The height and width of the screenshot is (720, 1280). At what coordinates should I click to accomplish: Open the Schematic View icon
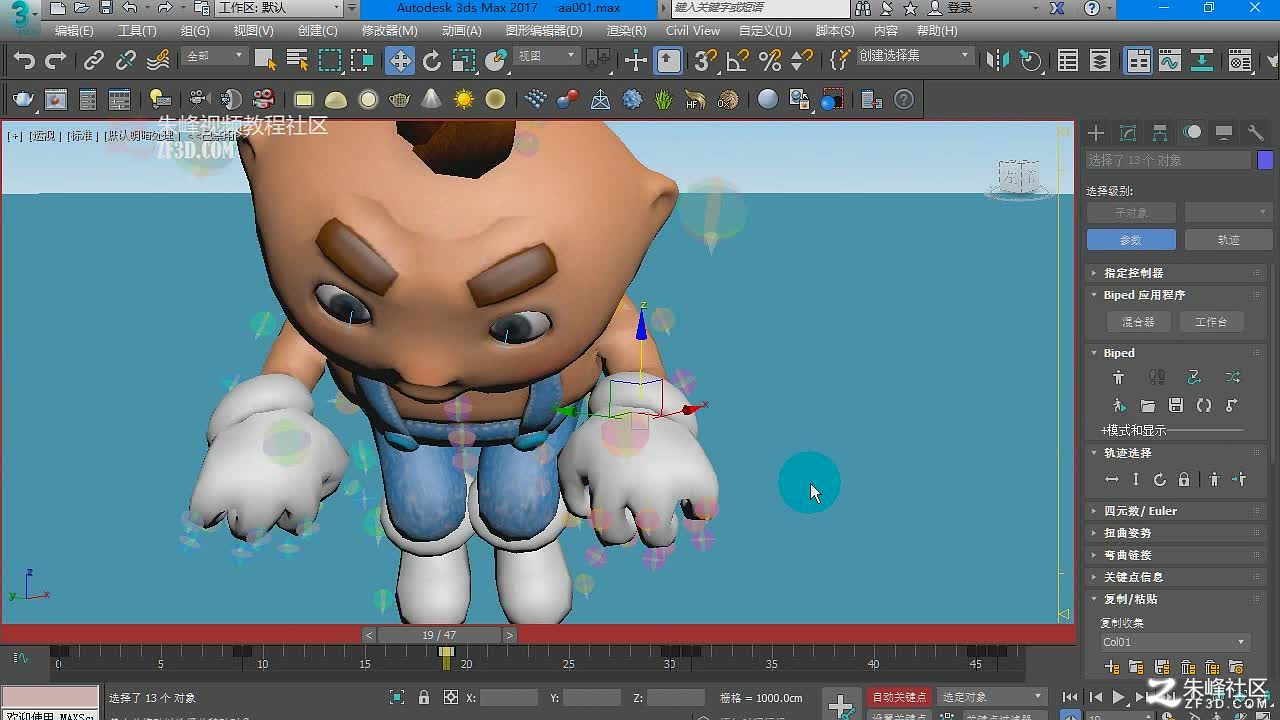pyautogui.click(x=1202, y=61)
